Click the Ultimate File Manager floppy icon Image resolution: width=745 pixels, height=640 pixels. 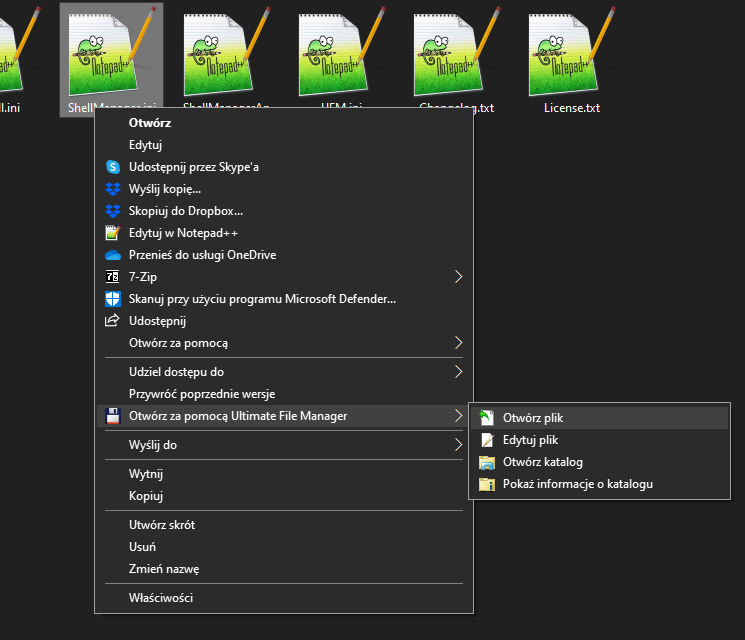click(x=113, y=416)
